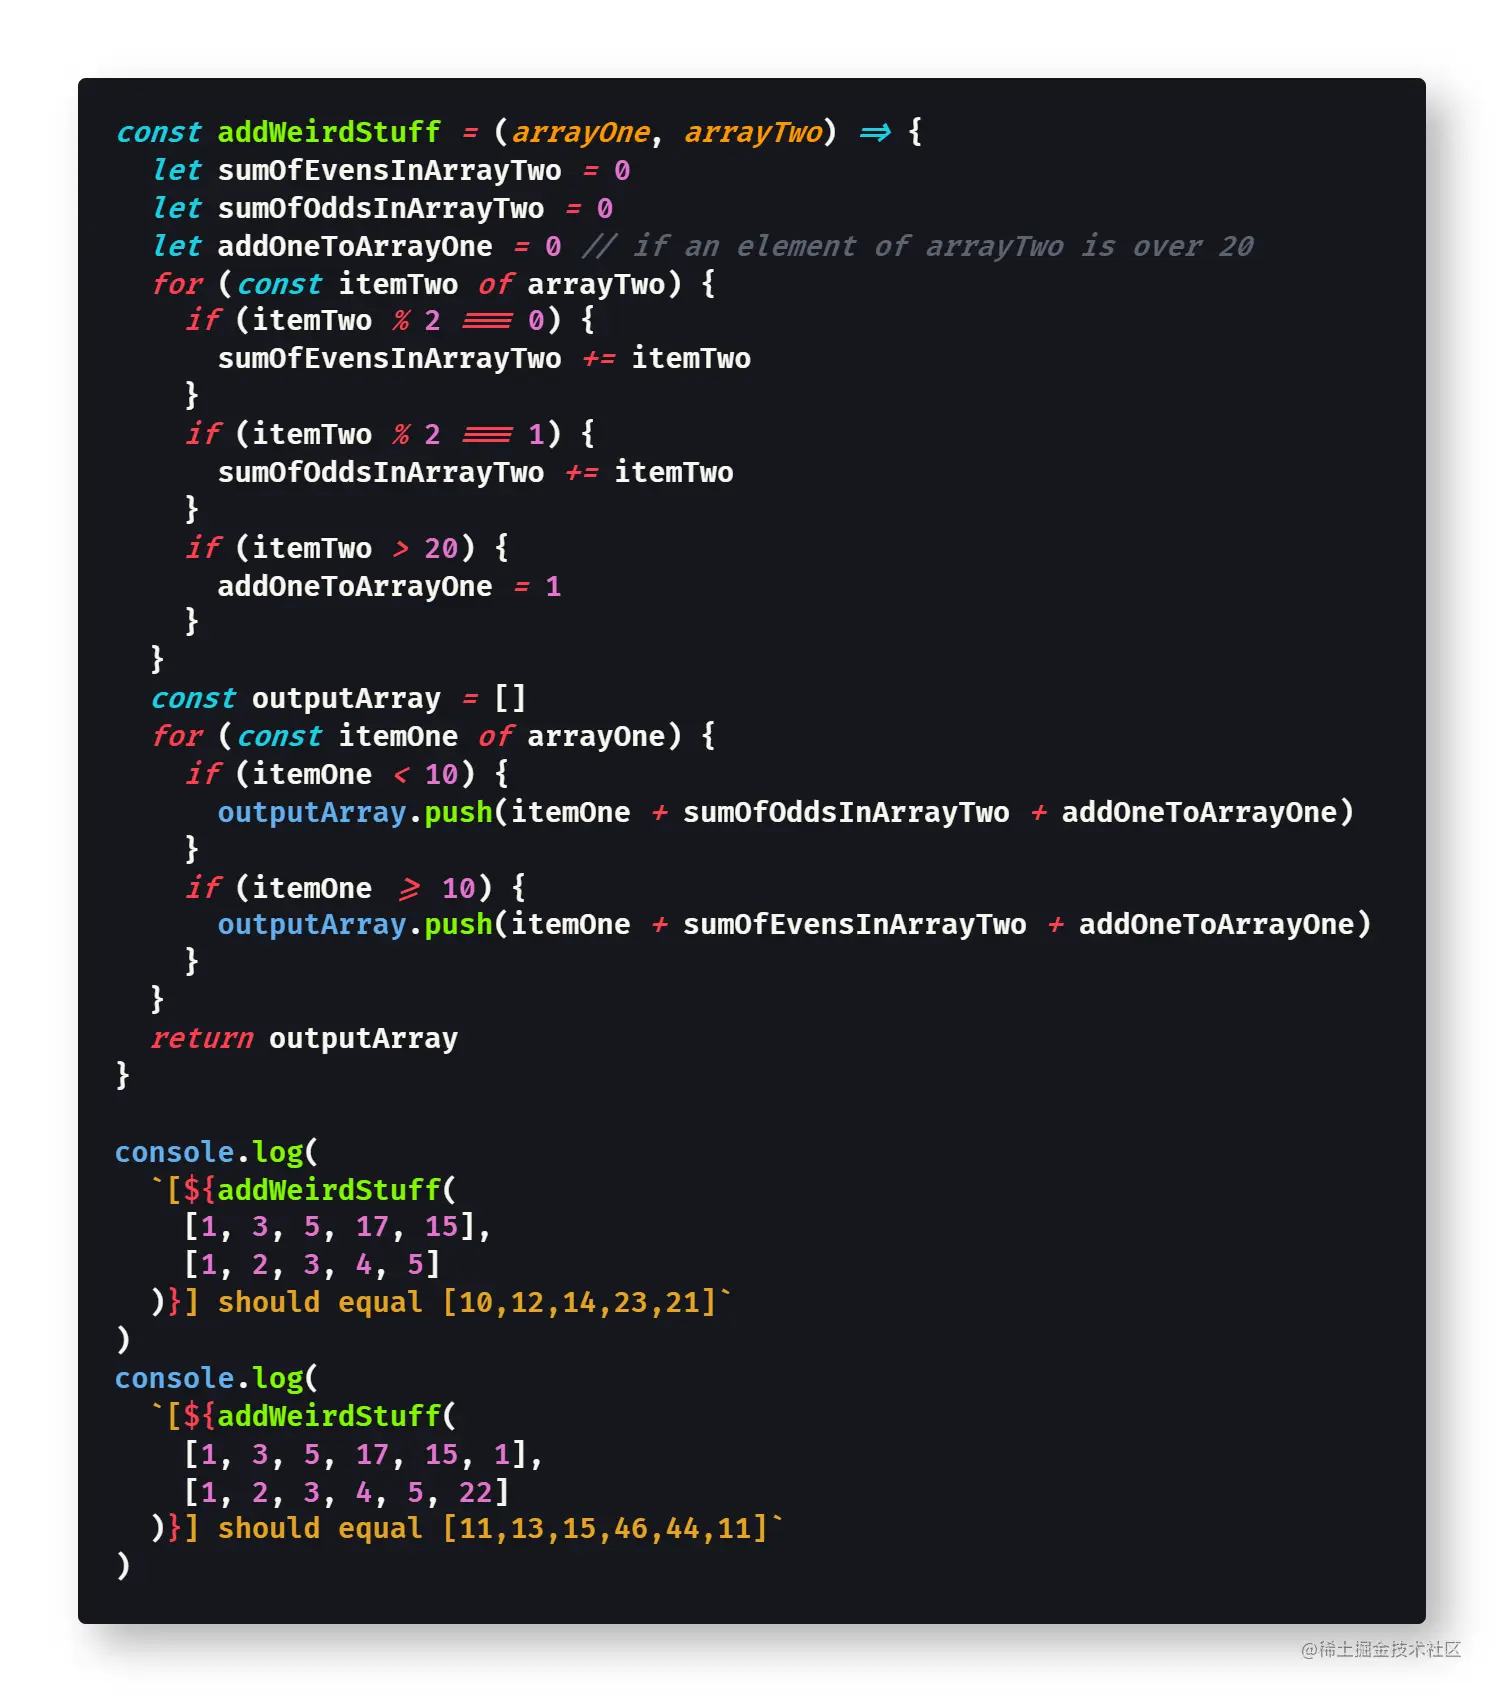Viewport: 1502px width, 1700px height.
Task: Click the condition 'itemTwo % 2 === 0'
Action: pyautogui.click(x=399, y=321)
